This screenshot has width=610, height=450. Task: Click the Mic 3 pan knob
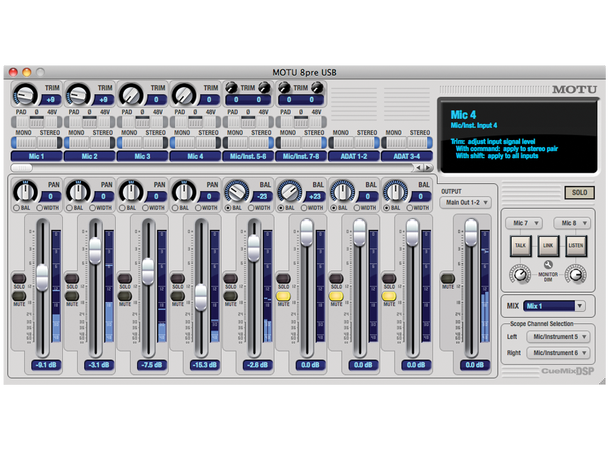click(x=131, y=192)
